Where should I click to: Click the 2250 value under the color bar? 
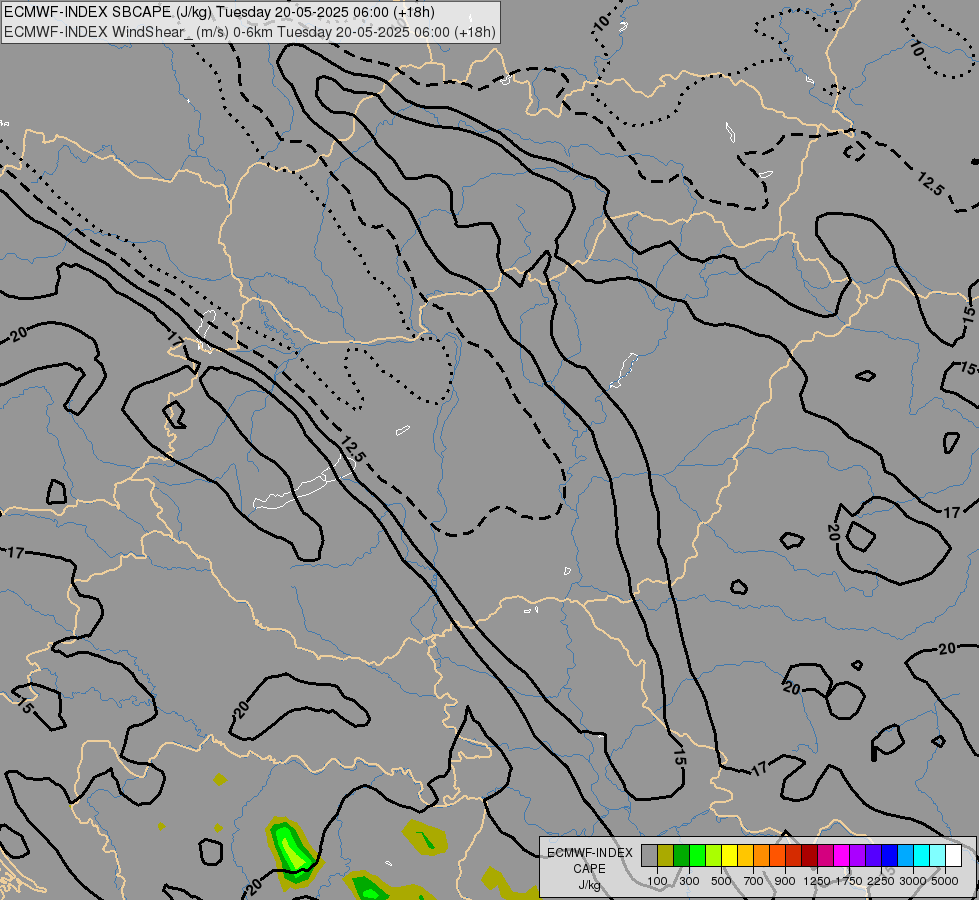click(881, 881)
